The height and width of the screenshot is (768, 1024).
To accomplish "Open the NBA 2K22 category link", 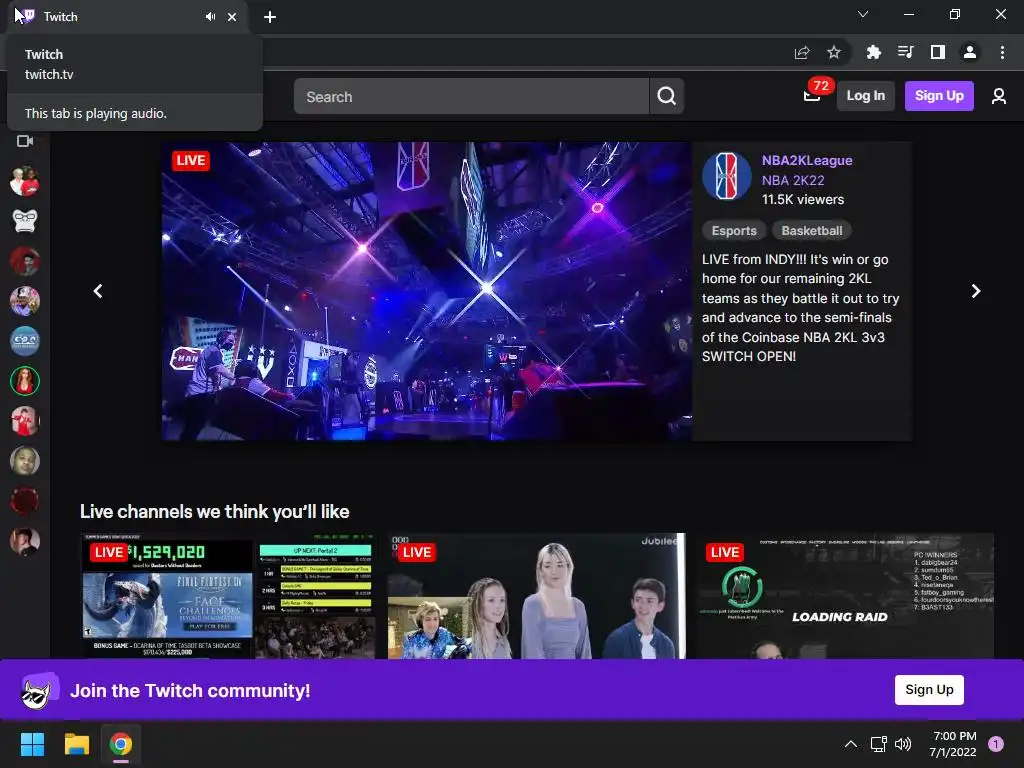I will (x=793, y=180).
